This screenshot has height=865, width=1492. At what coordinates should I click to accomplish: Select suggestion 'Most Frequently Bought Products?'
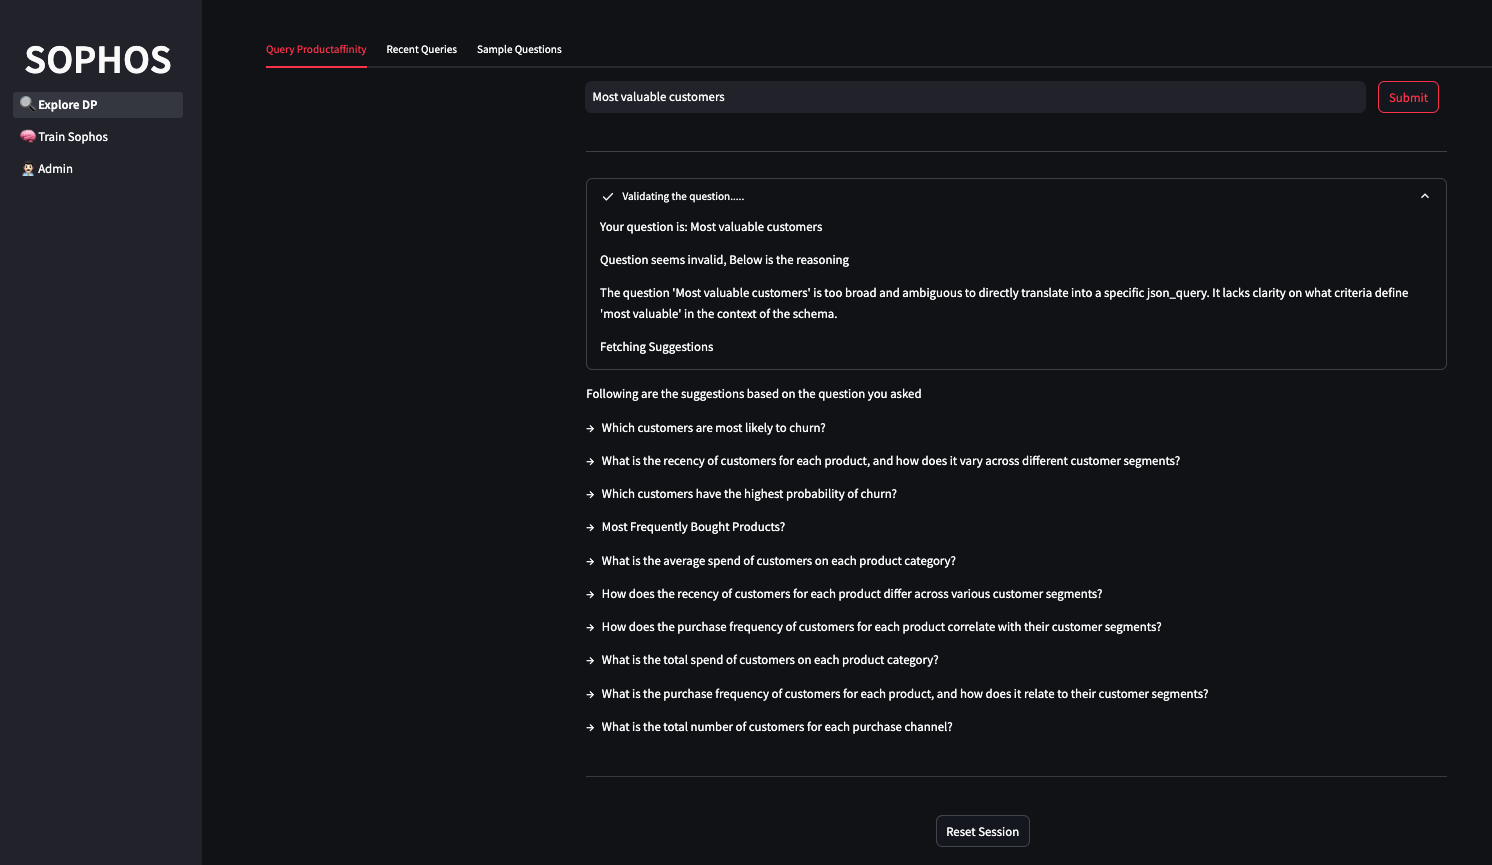tap(693, 527)
